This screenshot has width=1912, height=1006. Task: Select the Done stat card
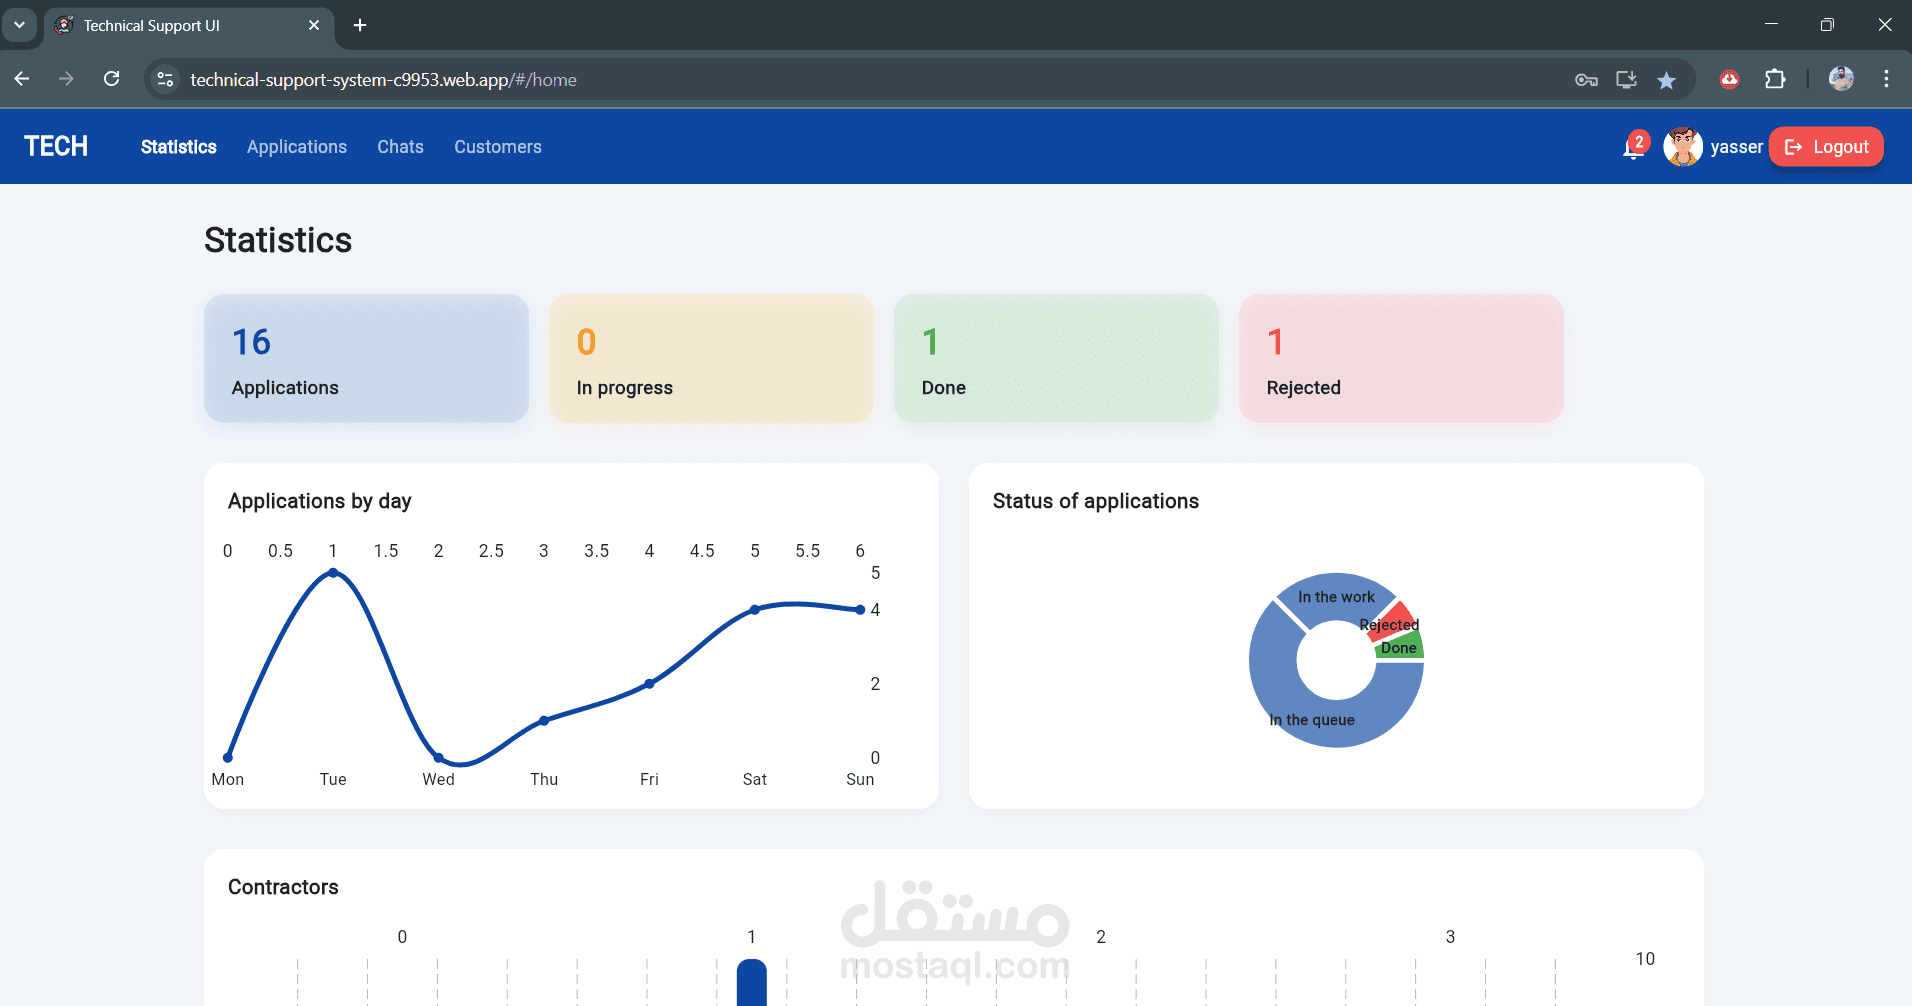click(1056, 358)
